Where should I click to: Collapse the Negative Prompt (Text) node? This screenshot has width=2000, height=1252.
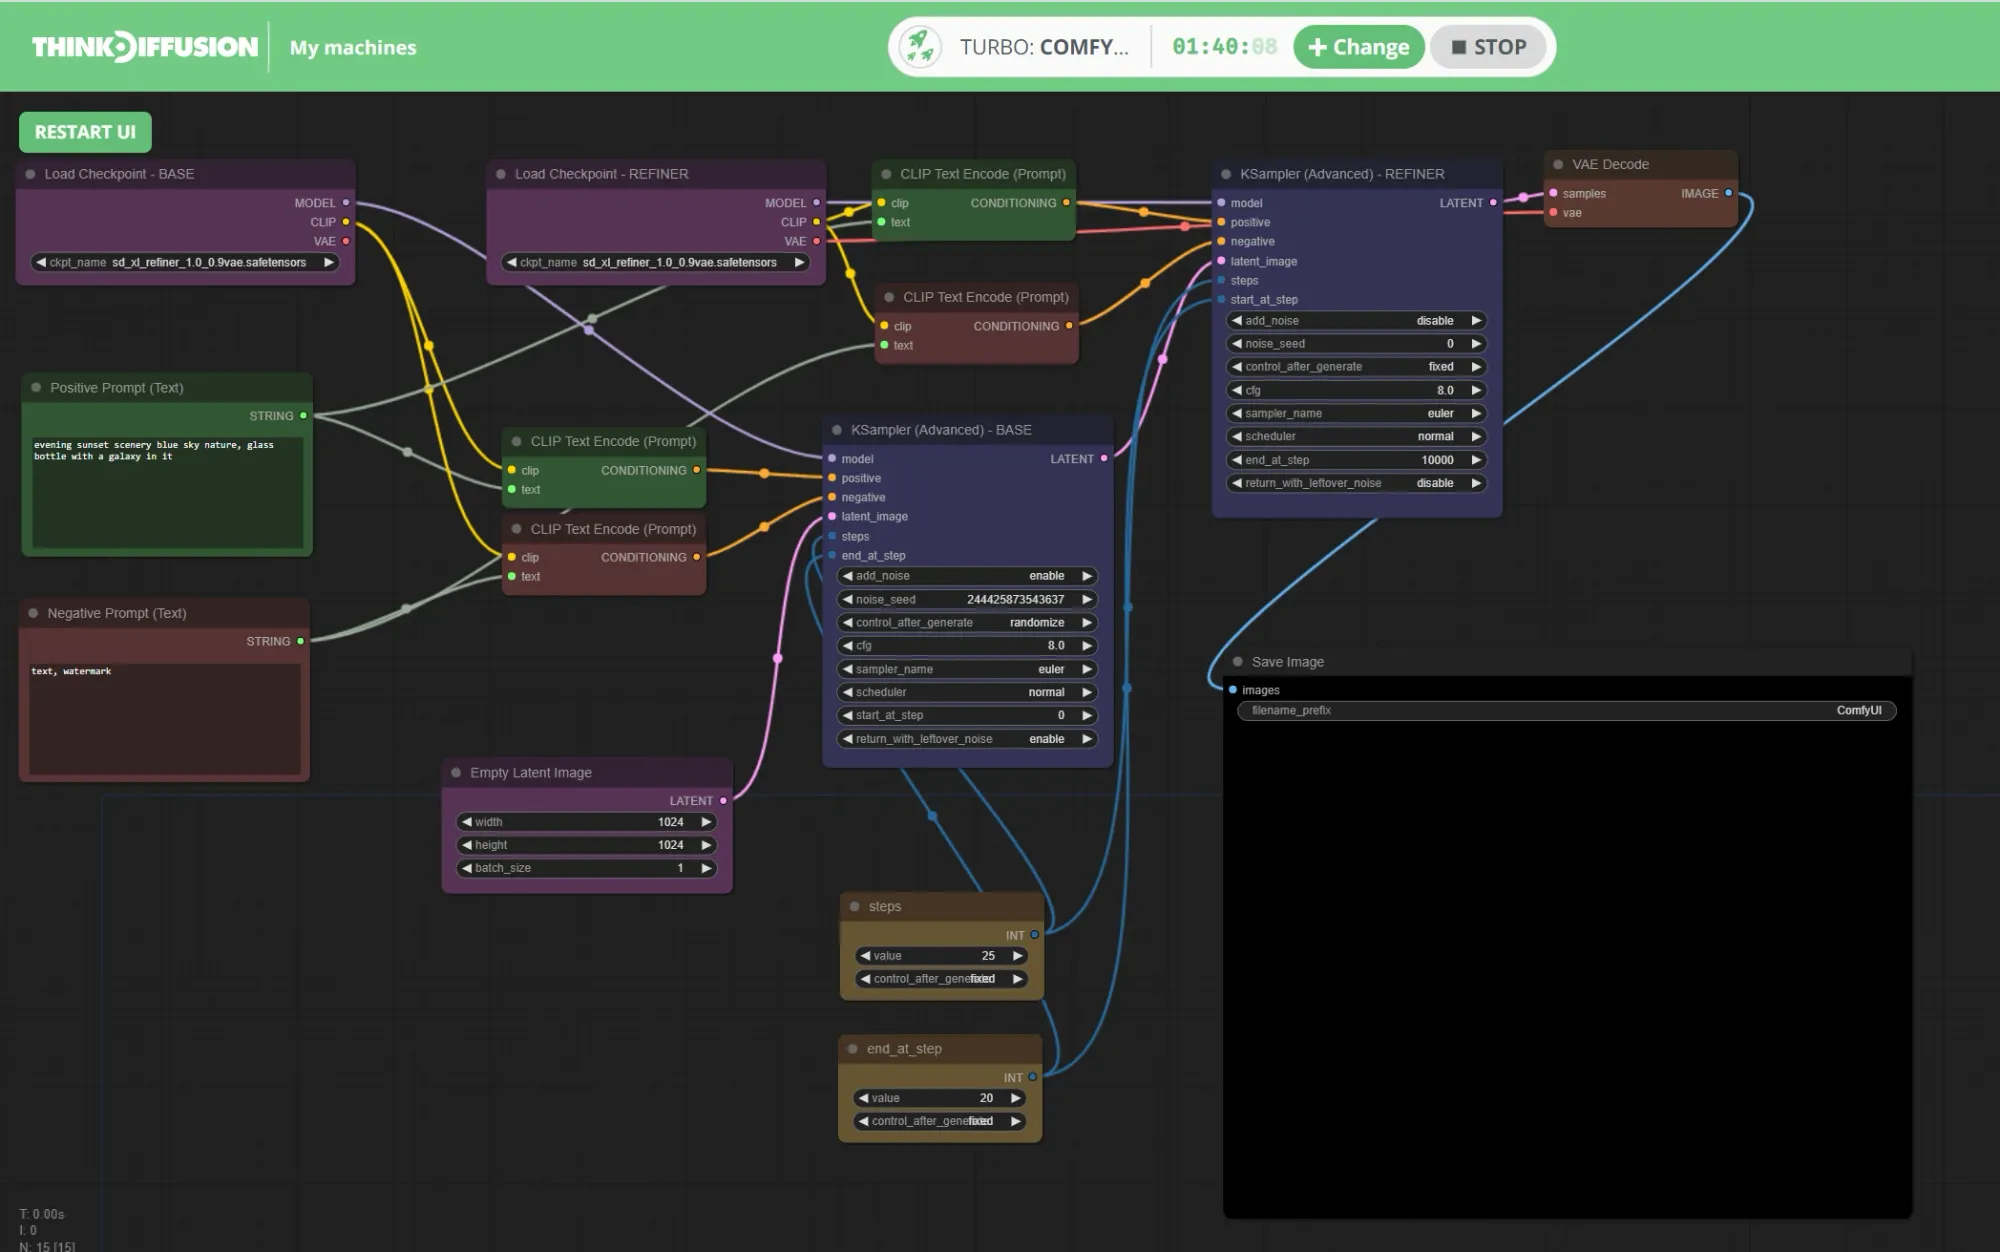[33, 612]
